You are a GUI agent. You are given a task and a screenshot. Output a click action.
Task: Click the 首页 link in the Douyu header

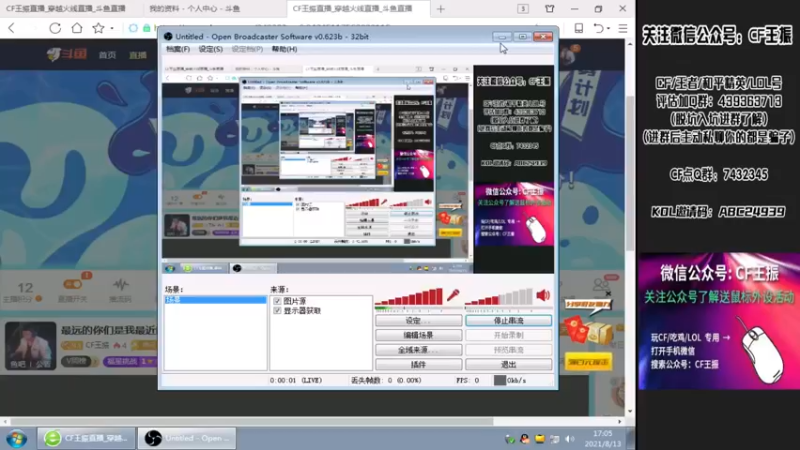[x=107, y=55]
